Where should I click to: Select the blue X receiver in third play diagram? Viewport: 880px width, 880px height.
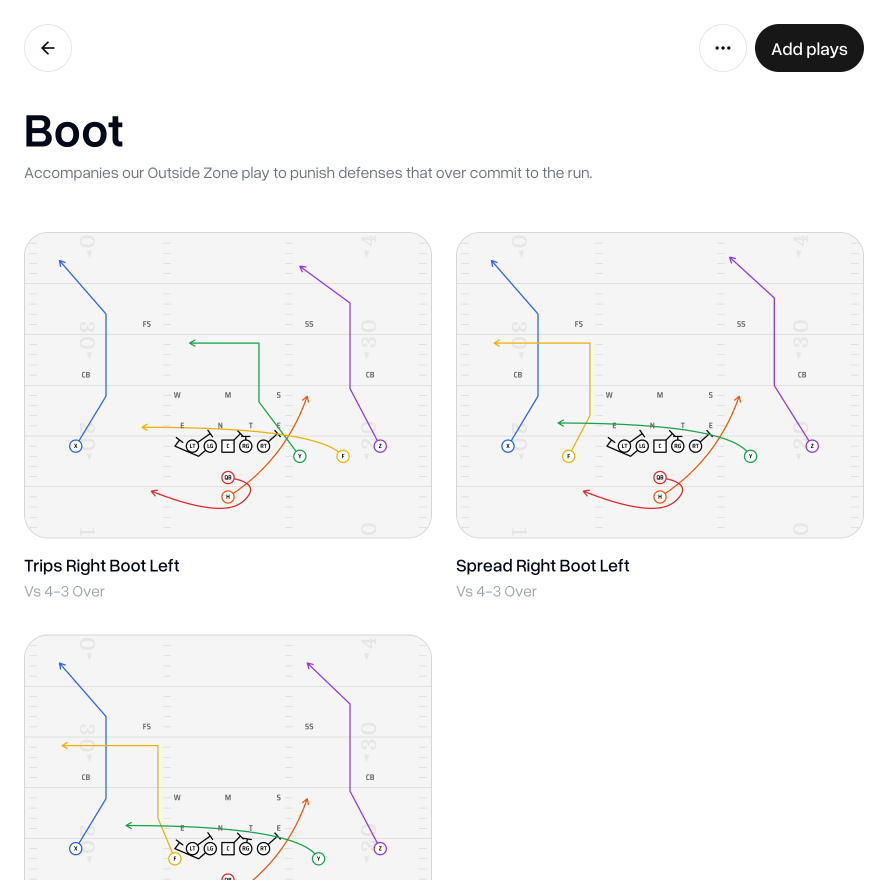coord(75,848)
